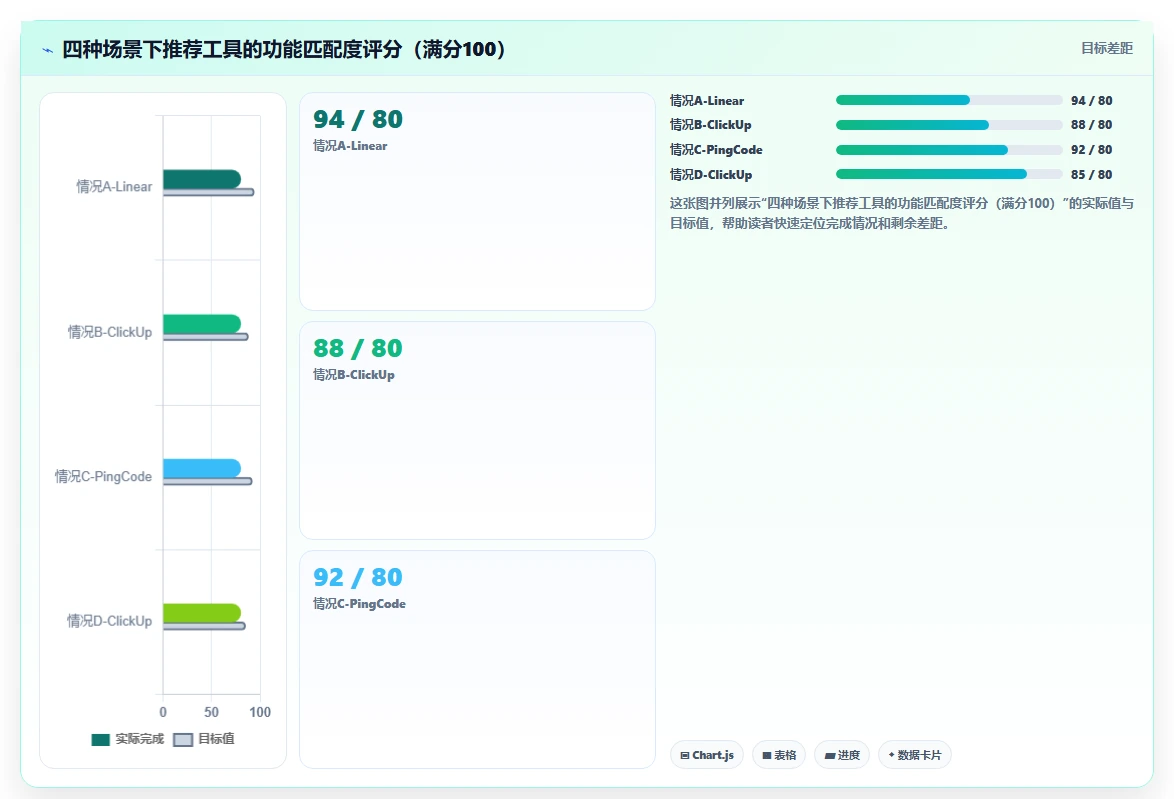The image size is (1174, 799).
Task: Click the 情况D-ClickUp axis label in chart
Action: tap(109, 621)
